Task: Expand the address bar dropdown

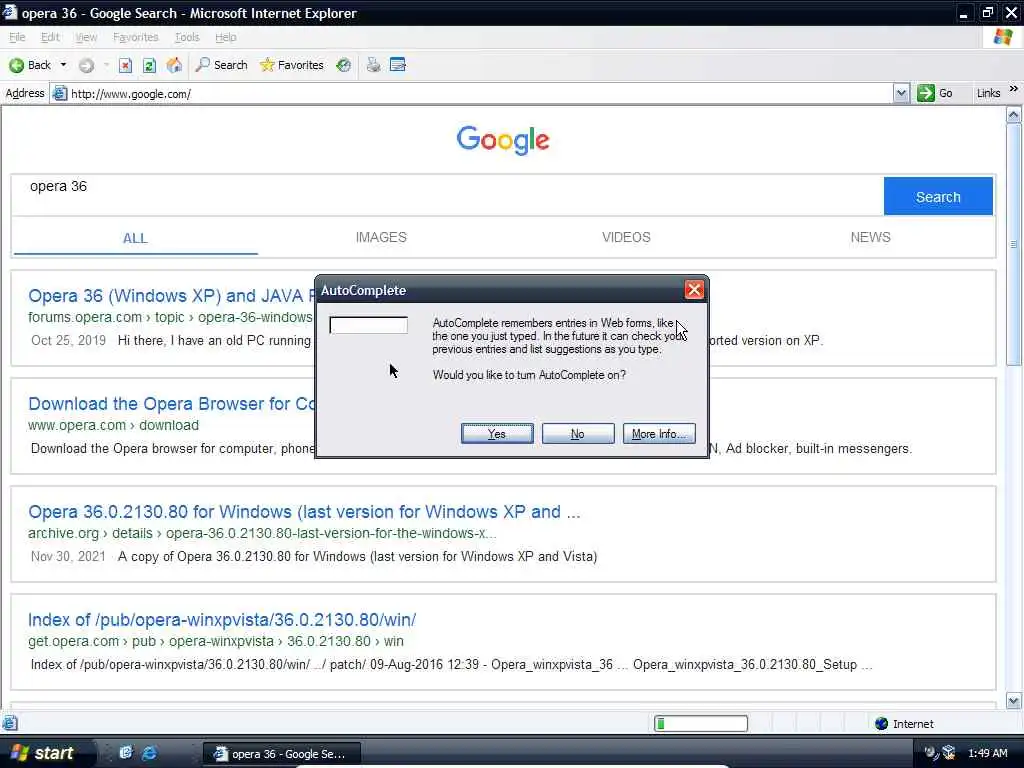Action: click(x=901, y=93)
